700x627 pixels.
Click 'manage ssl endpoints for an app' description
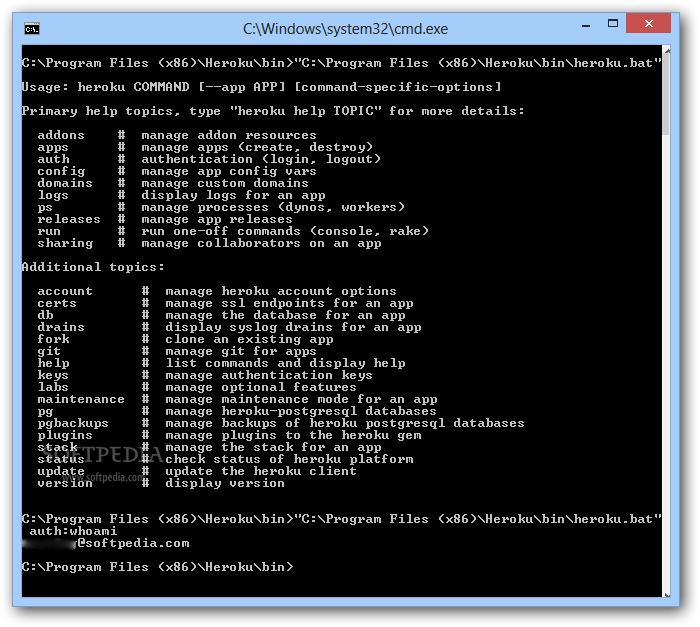[289, 303]
